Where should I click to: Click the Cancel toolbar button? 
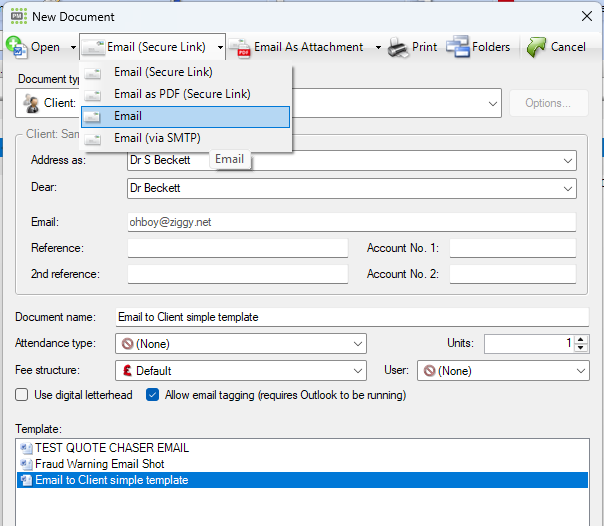(556, 47)
